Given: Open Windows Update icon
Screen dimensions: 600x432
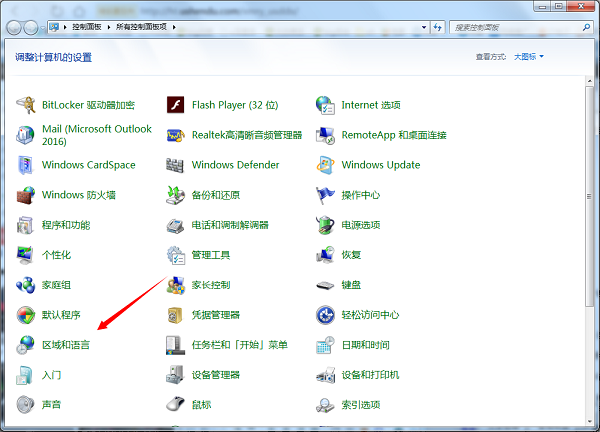Looking at the screenshot, I should click(325, 165).
